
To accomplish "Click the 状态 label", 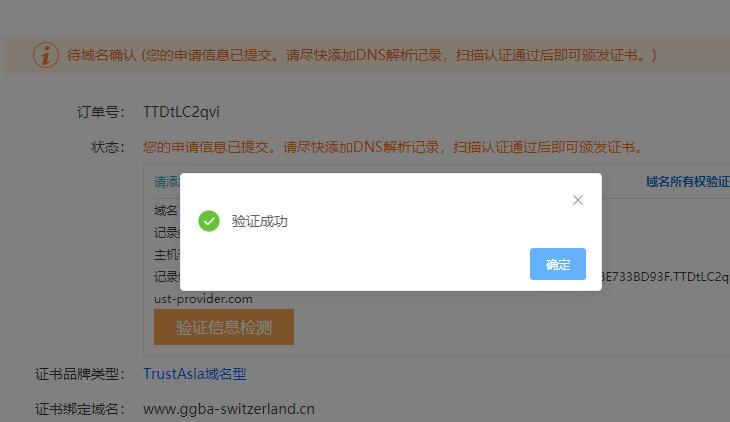I will pyautogui.click(x=108, y=147).
